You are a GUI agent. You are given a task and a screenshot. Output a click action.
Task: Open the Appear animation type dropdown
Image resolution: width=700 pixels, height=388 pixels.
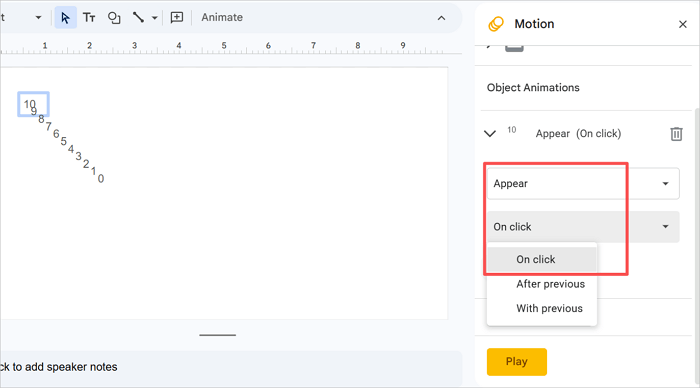click(x=583, y=184)
